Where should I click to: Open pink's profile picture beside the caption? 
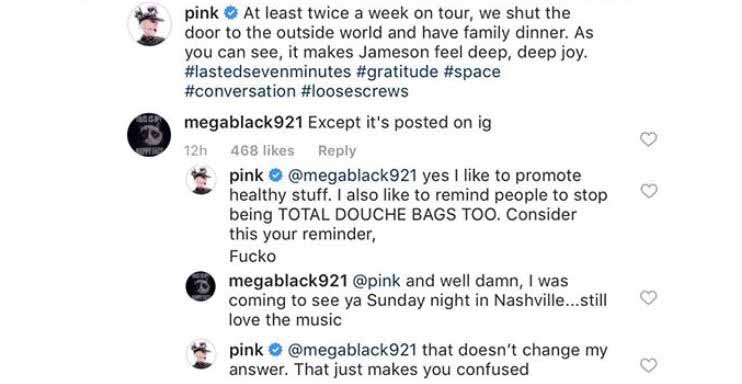click(x=150, y=24)
